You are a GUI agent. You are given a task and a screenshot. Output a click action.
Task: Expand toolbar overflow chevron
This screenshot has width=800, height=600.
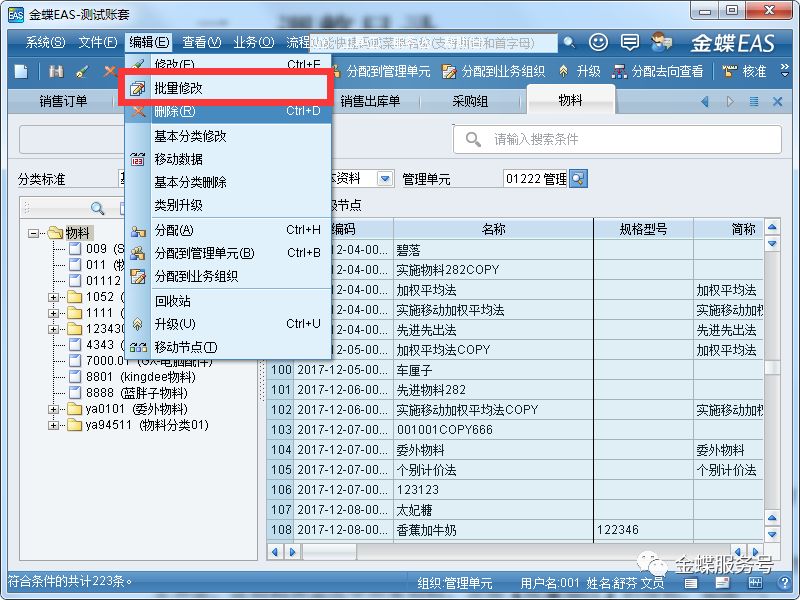coord(785,71)
